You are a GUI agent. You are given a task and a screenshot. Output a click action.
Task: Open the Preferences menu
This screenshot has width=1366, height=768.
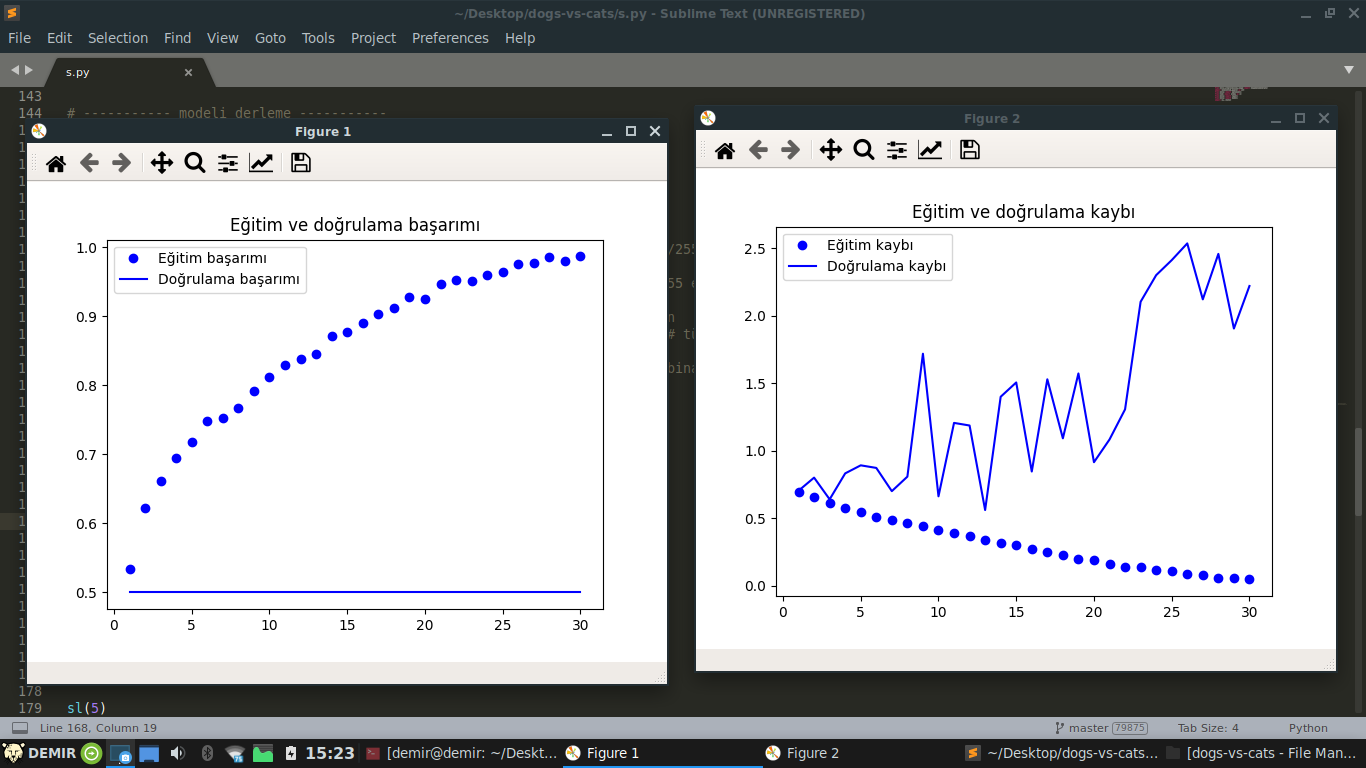pos(450,38)
